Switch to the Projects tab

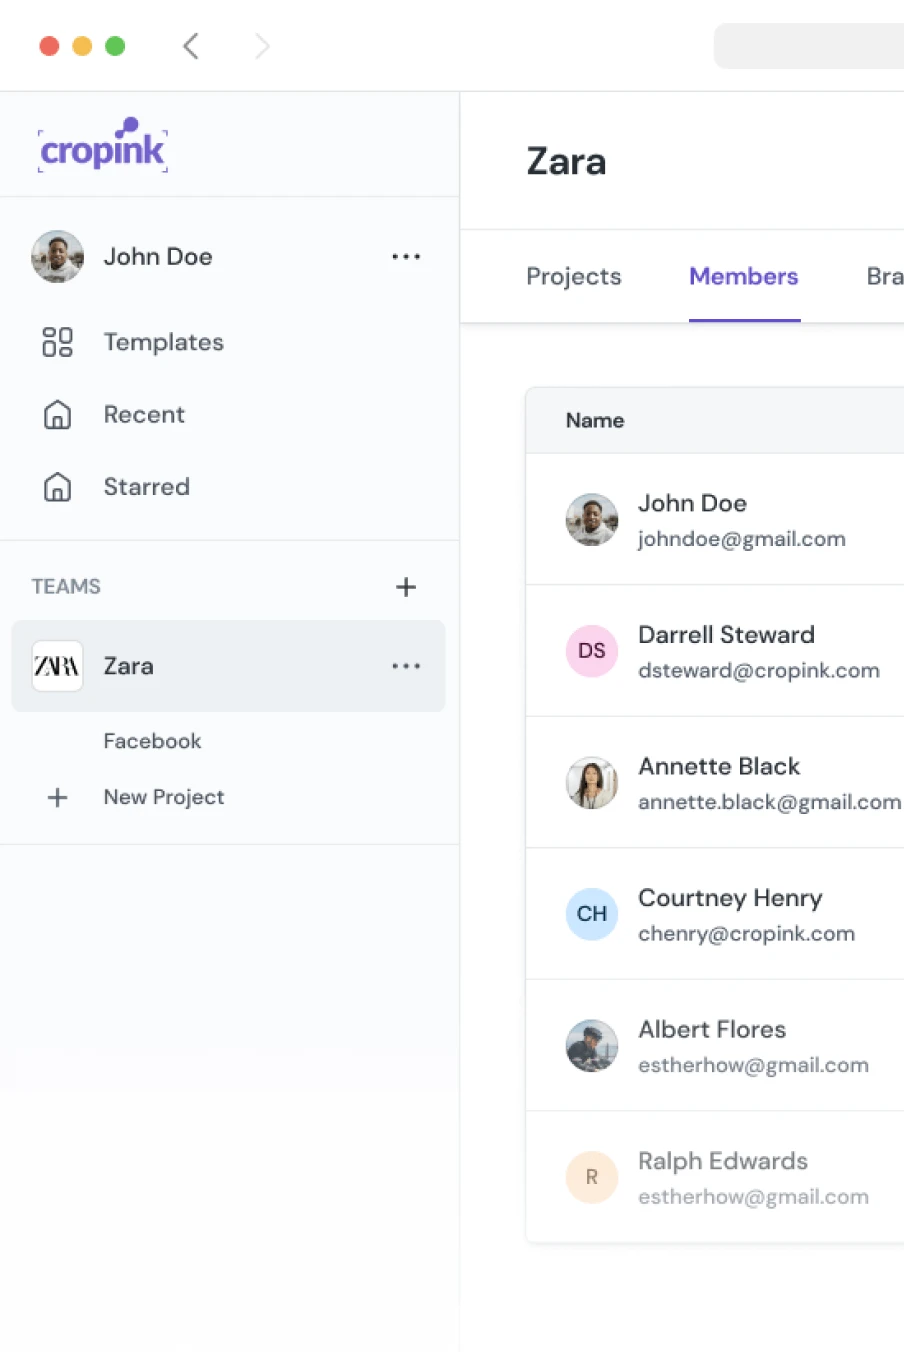point(573,276)
